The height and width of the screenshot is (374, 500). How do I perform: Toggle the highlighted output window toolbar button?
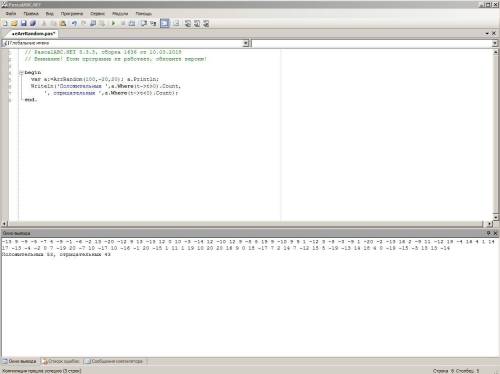click(165, 23)
